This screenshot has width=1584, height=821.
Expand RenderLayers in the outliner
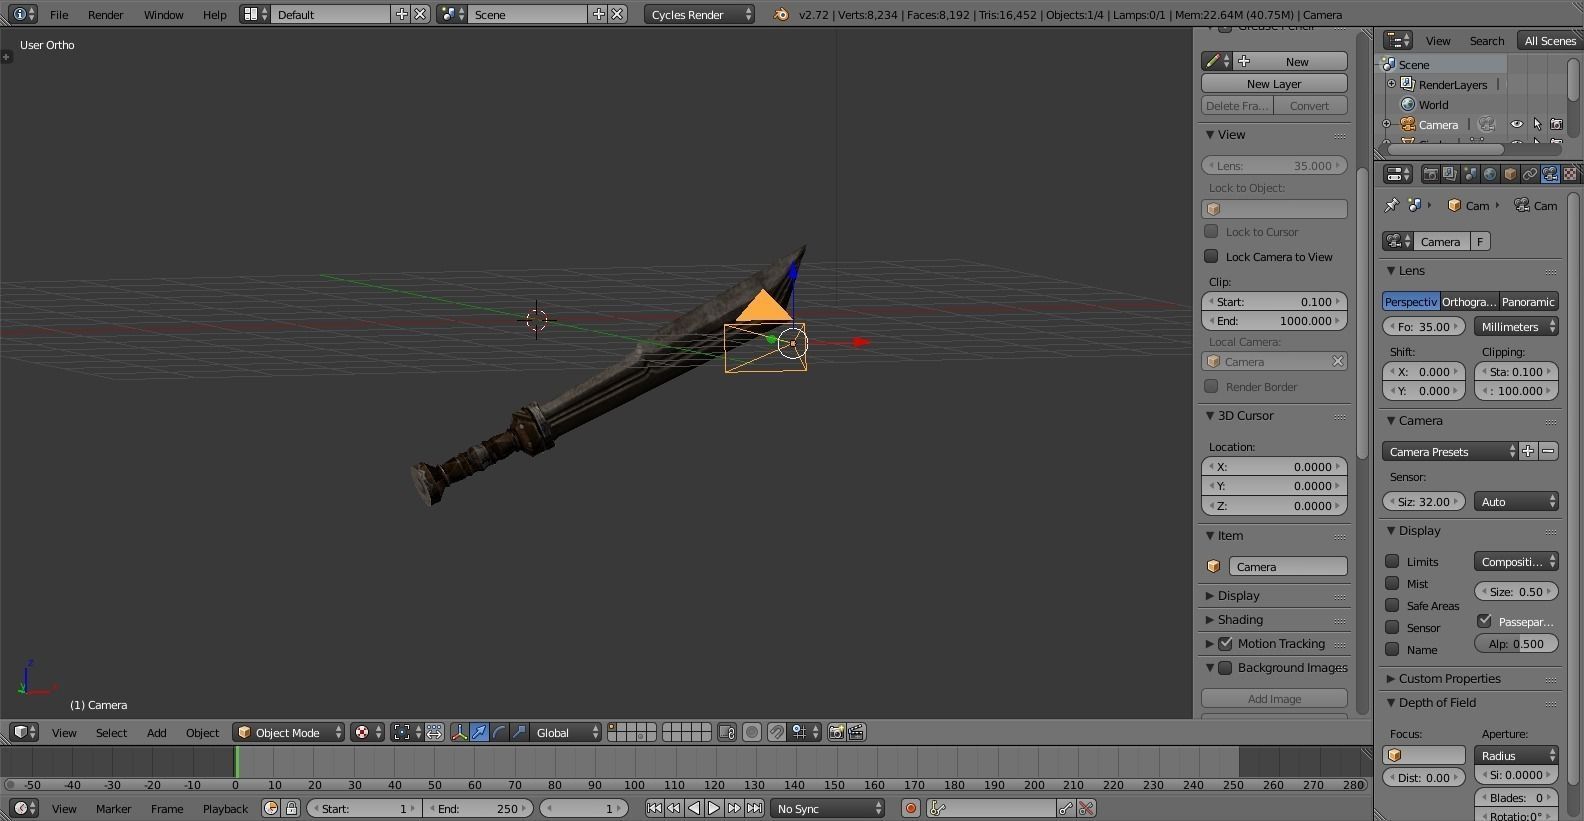[x=1391, y=84]
